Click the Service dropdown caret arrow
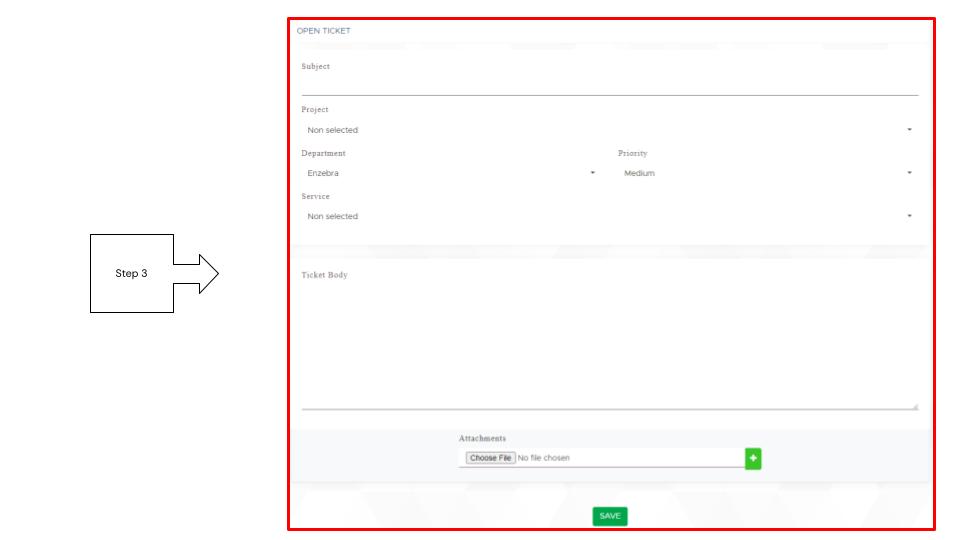Image resolution: width=960 pixels, height=540 pixels. pyautogui.click(x=909, y=216)
